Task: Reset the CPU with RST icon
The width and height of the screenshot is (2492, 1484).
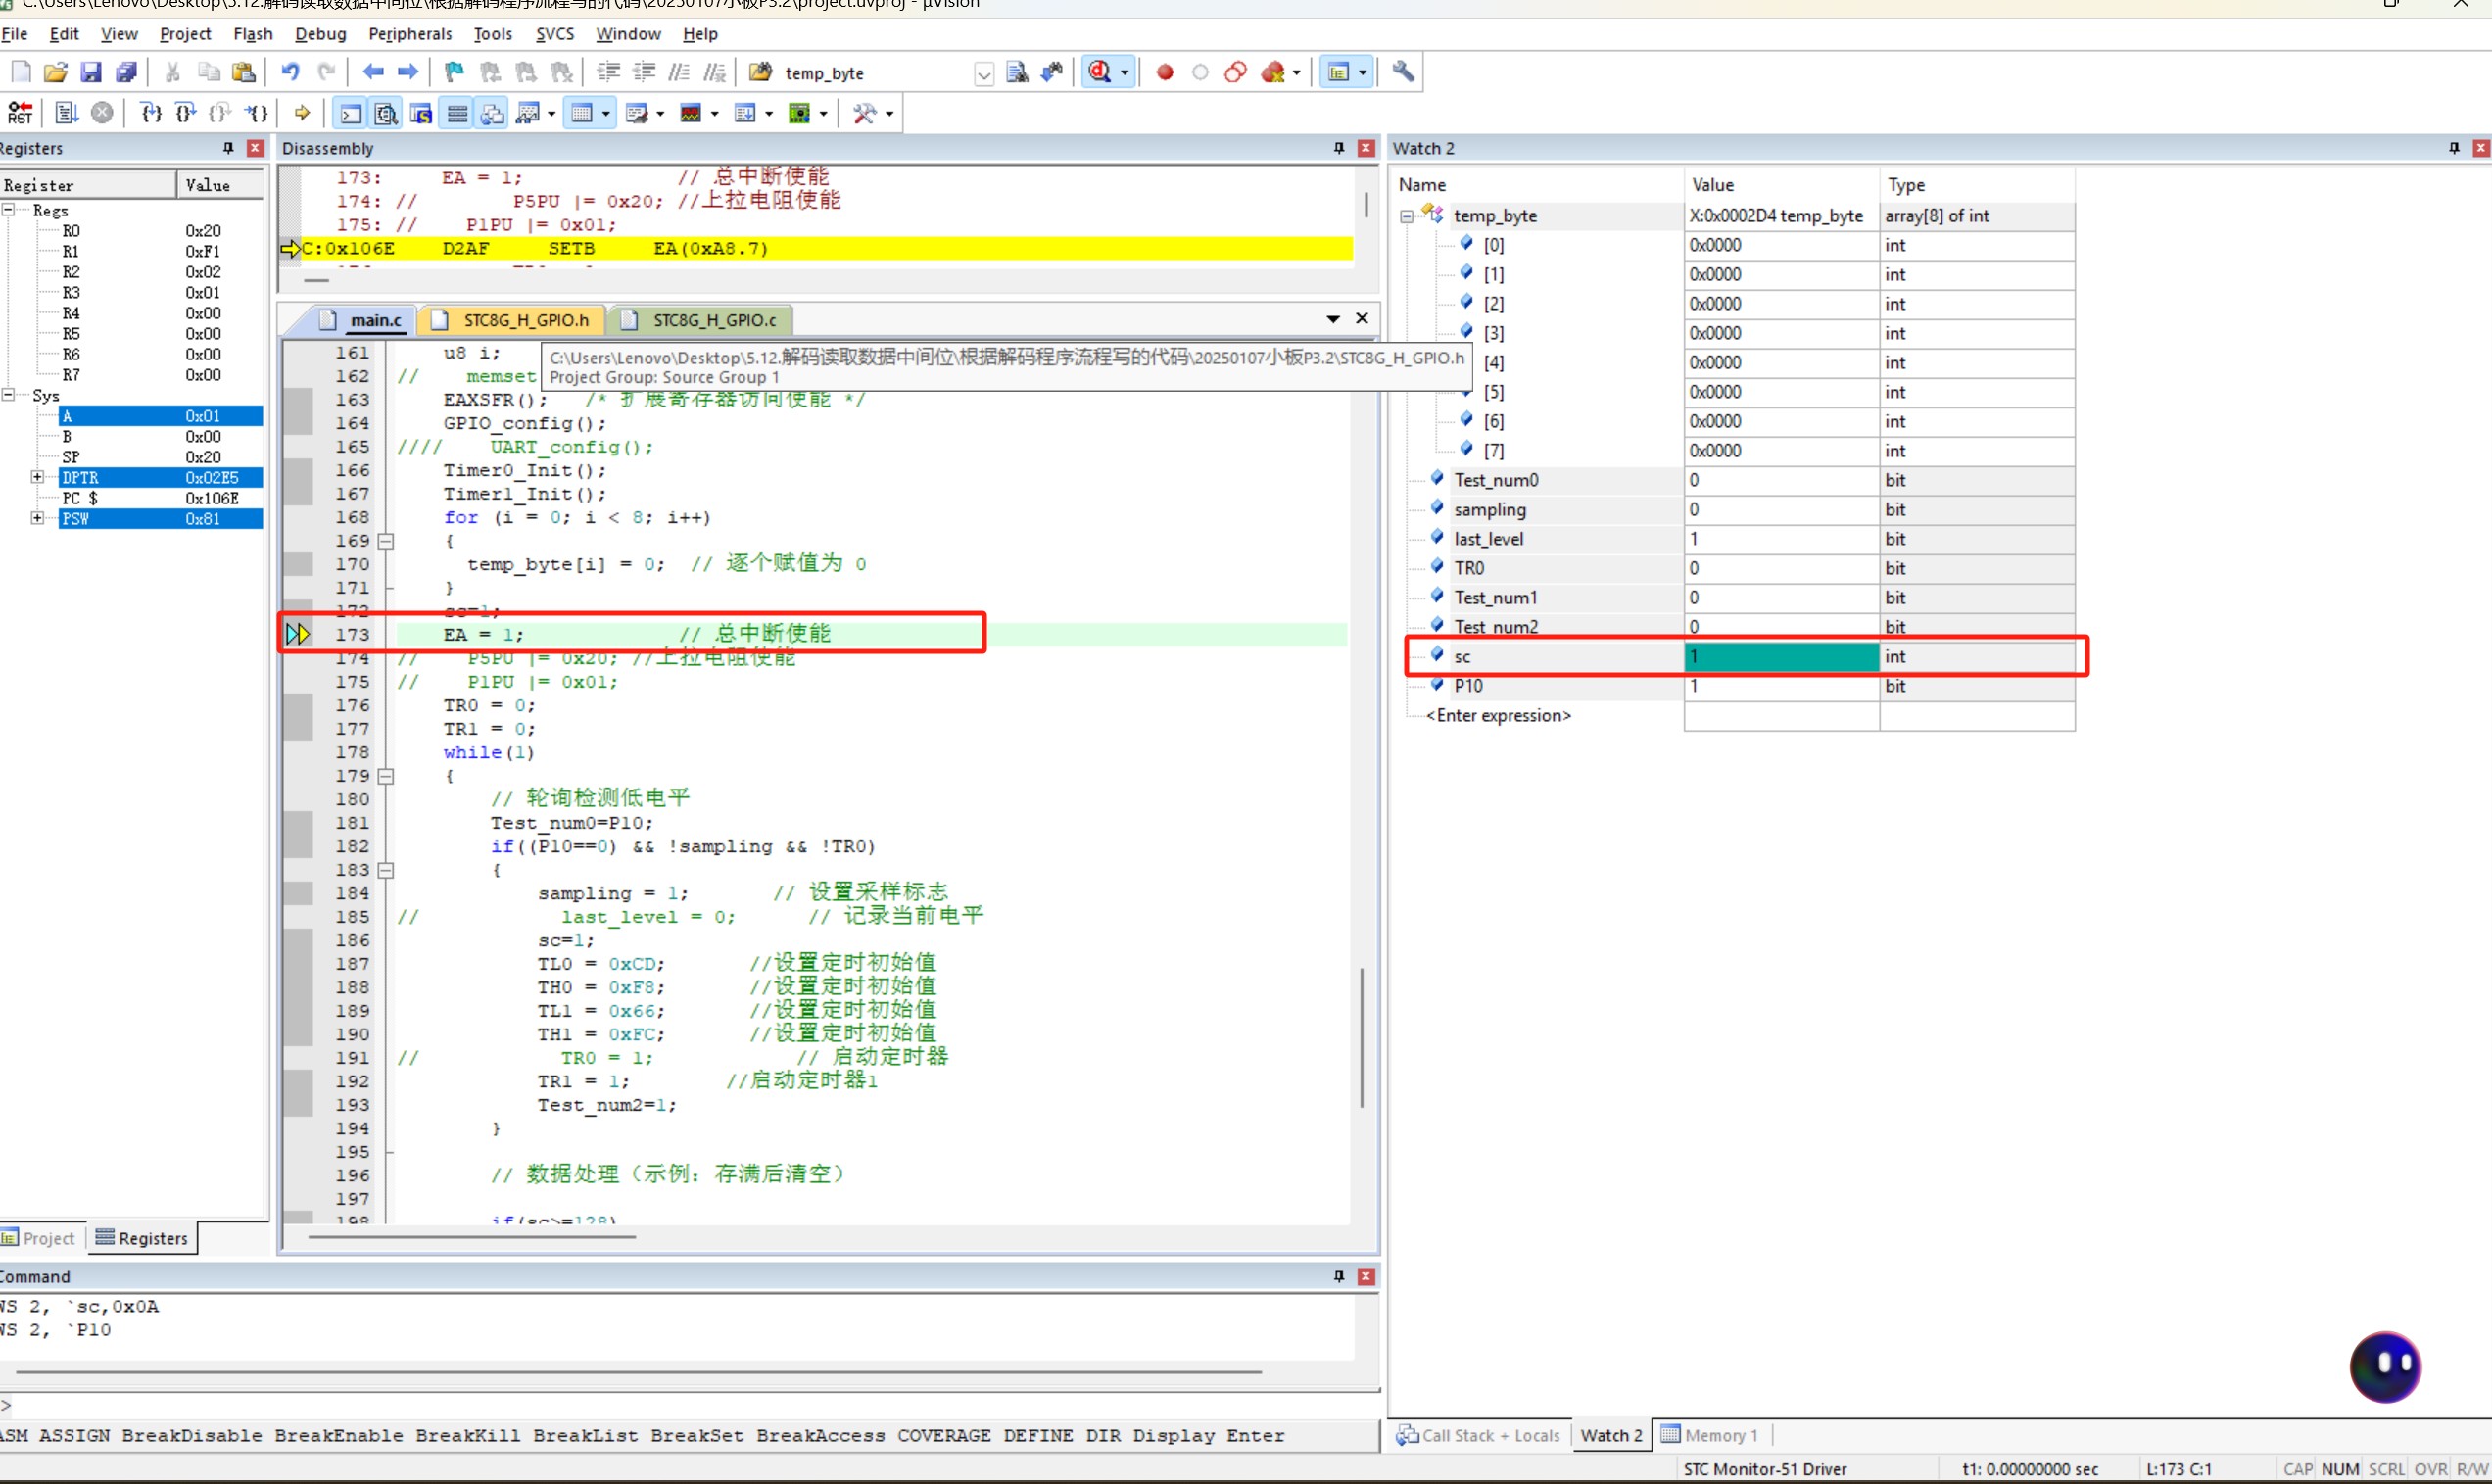Action: tap(20, 113)
